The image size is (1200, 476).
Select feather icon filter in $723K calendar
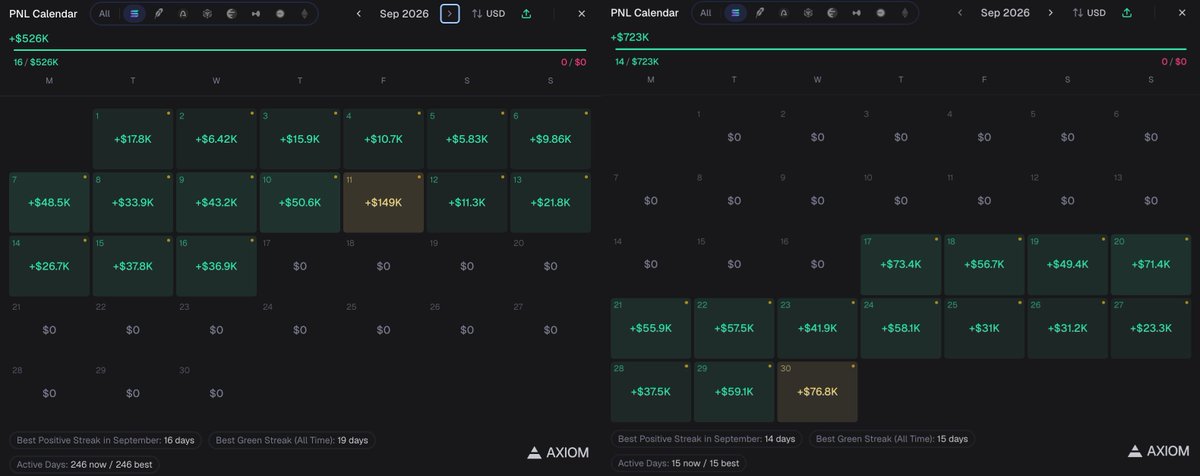tap(760, 13)
